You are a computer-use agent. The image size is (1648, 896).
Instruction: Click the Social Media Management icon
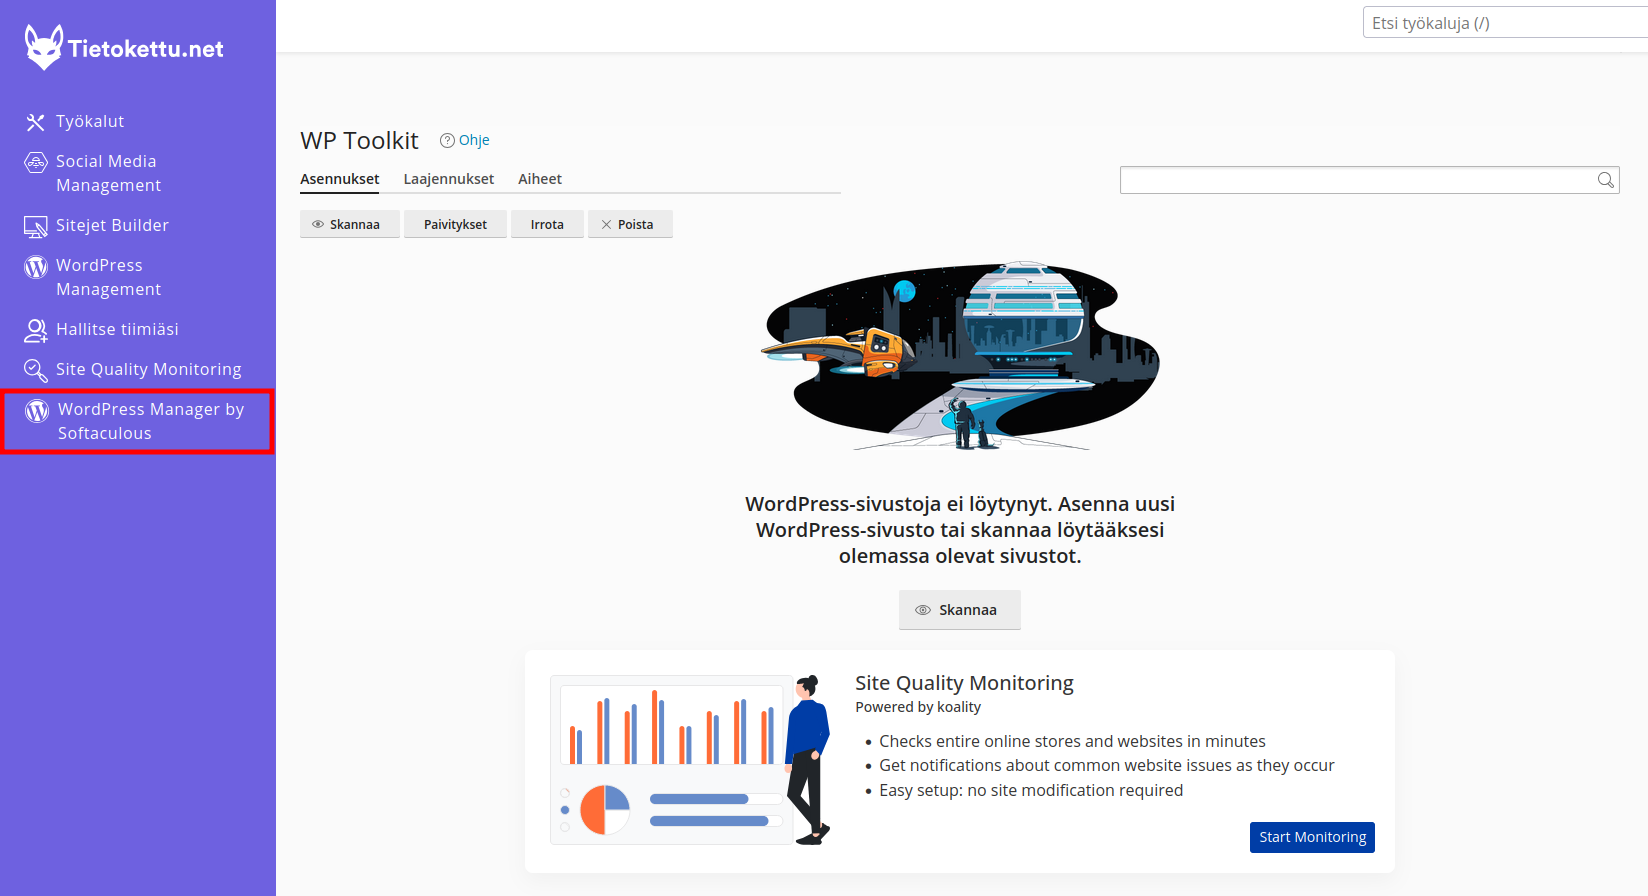click(x=36, y=162)
